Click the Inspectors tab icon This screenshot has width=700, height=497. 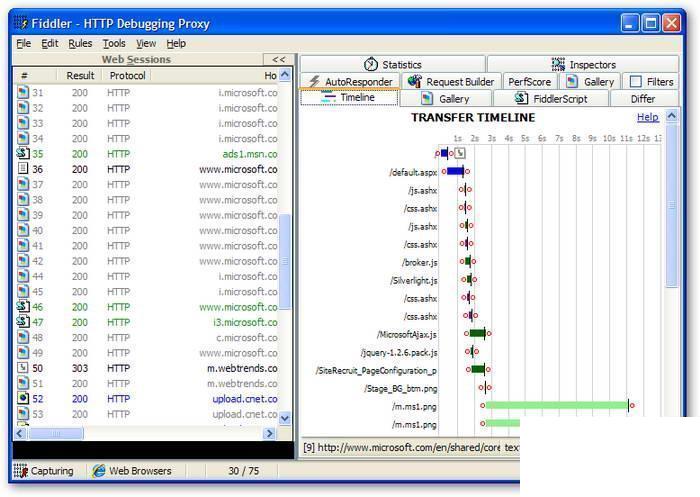click(x=558, y=64)
